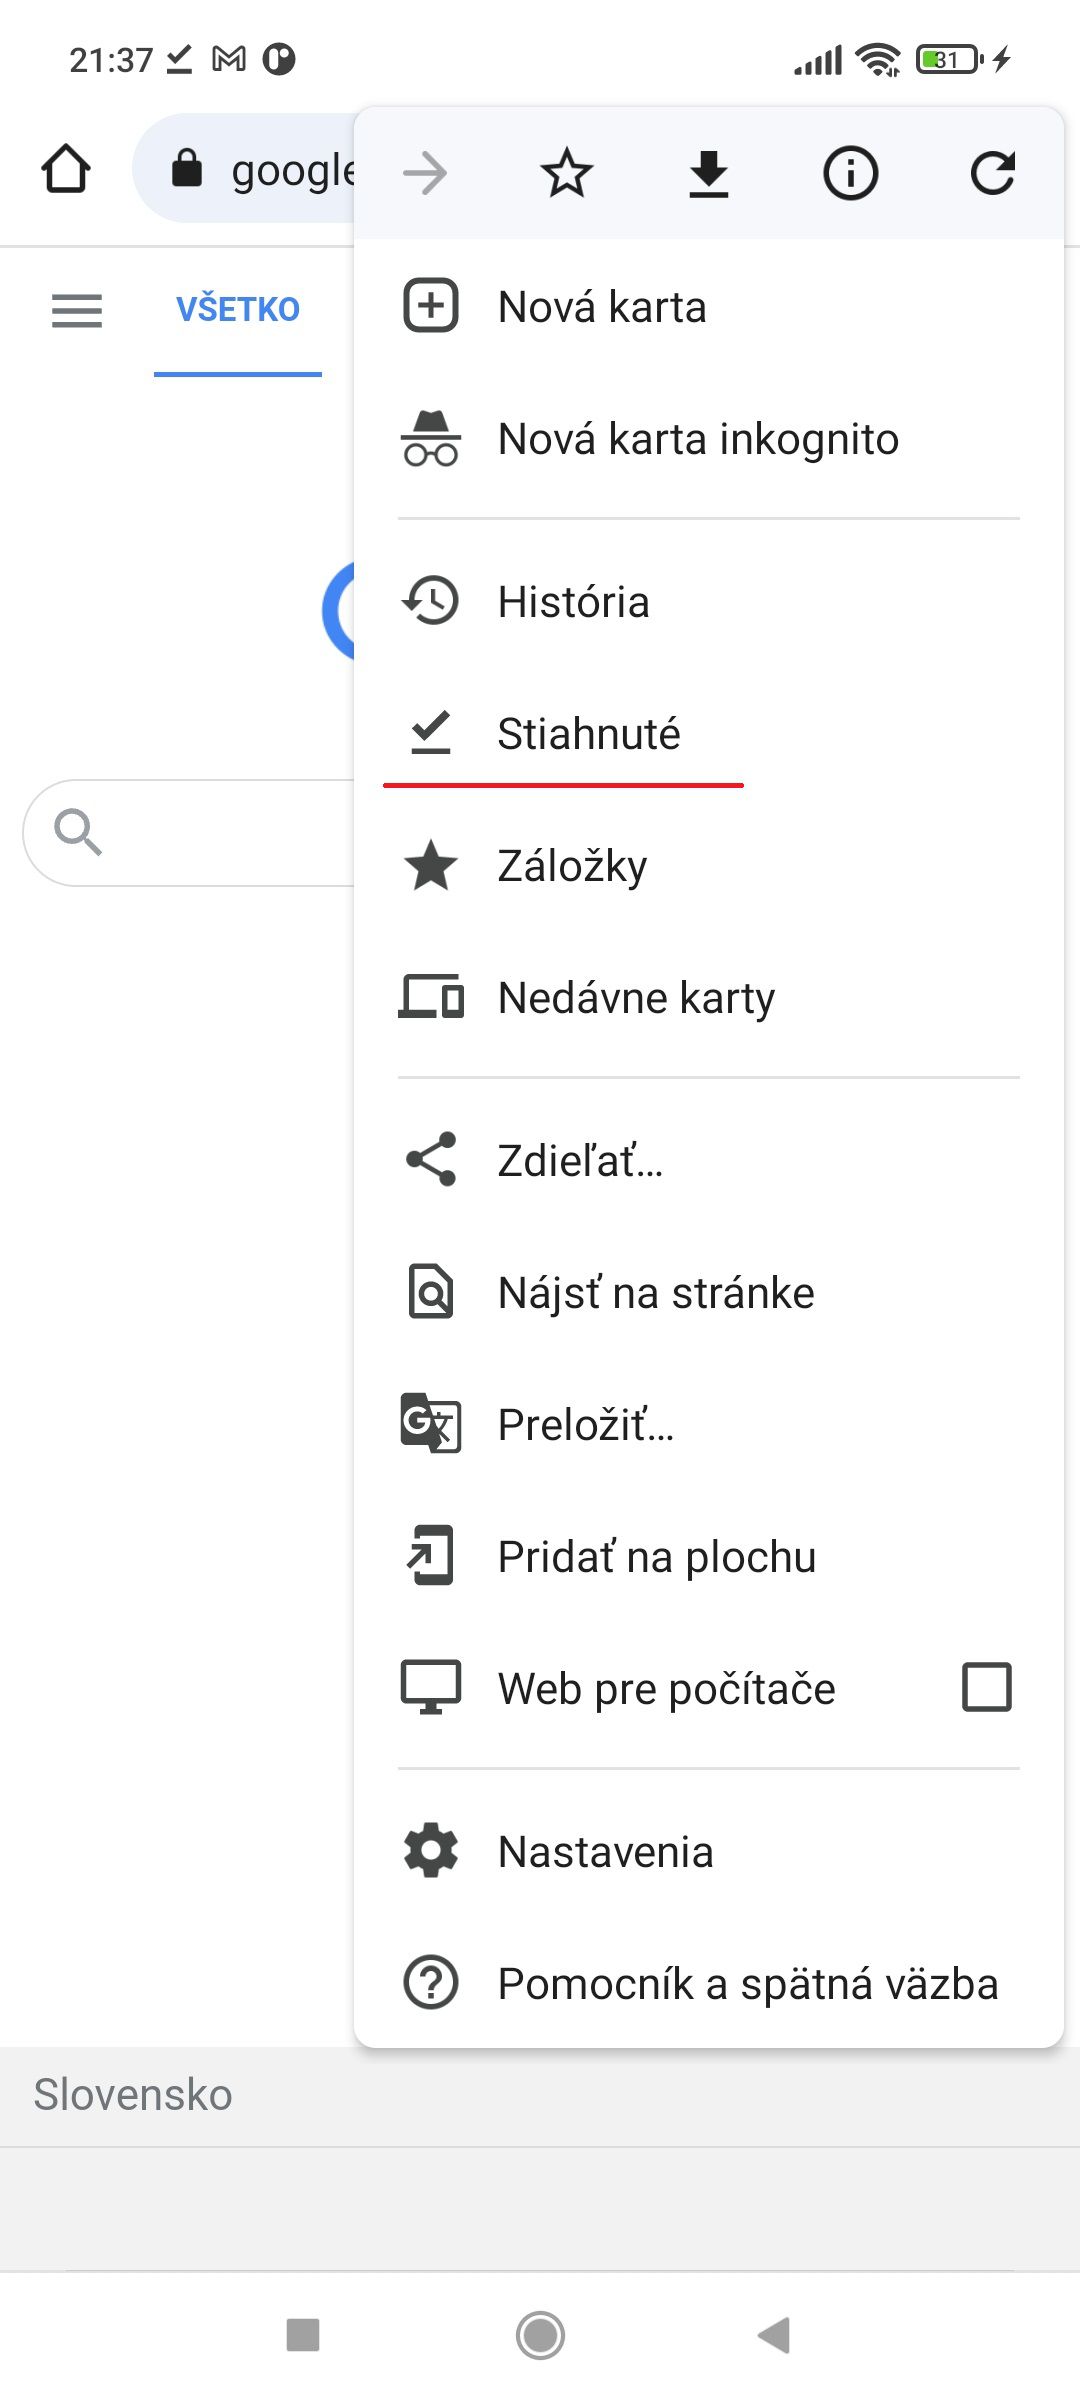The image size is (1080, 2400).
Task: Tap the home icon beside address bar
Action: click(x=66, y=168)
